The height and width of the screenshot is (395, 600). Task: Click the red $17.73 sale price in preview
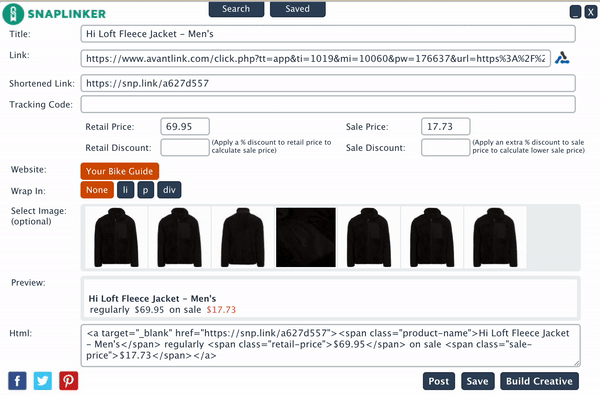tap(221, 310)
